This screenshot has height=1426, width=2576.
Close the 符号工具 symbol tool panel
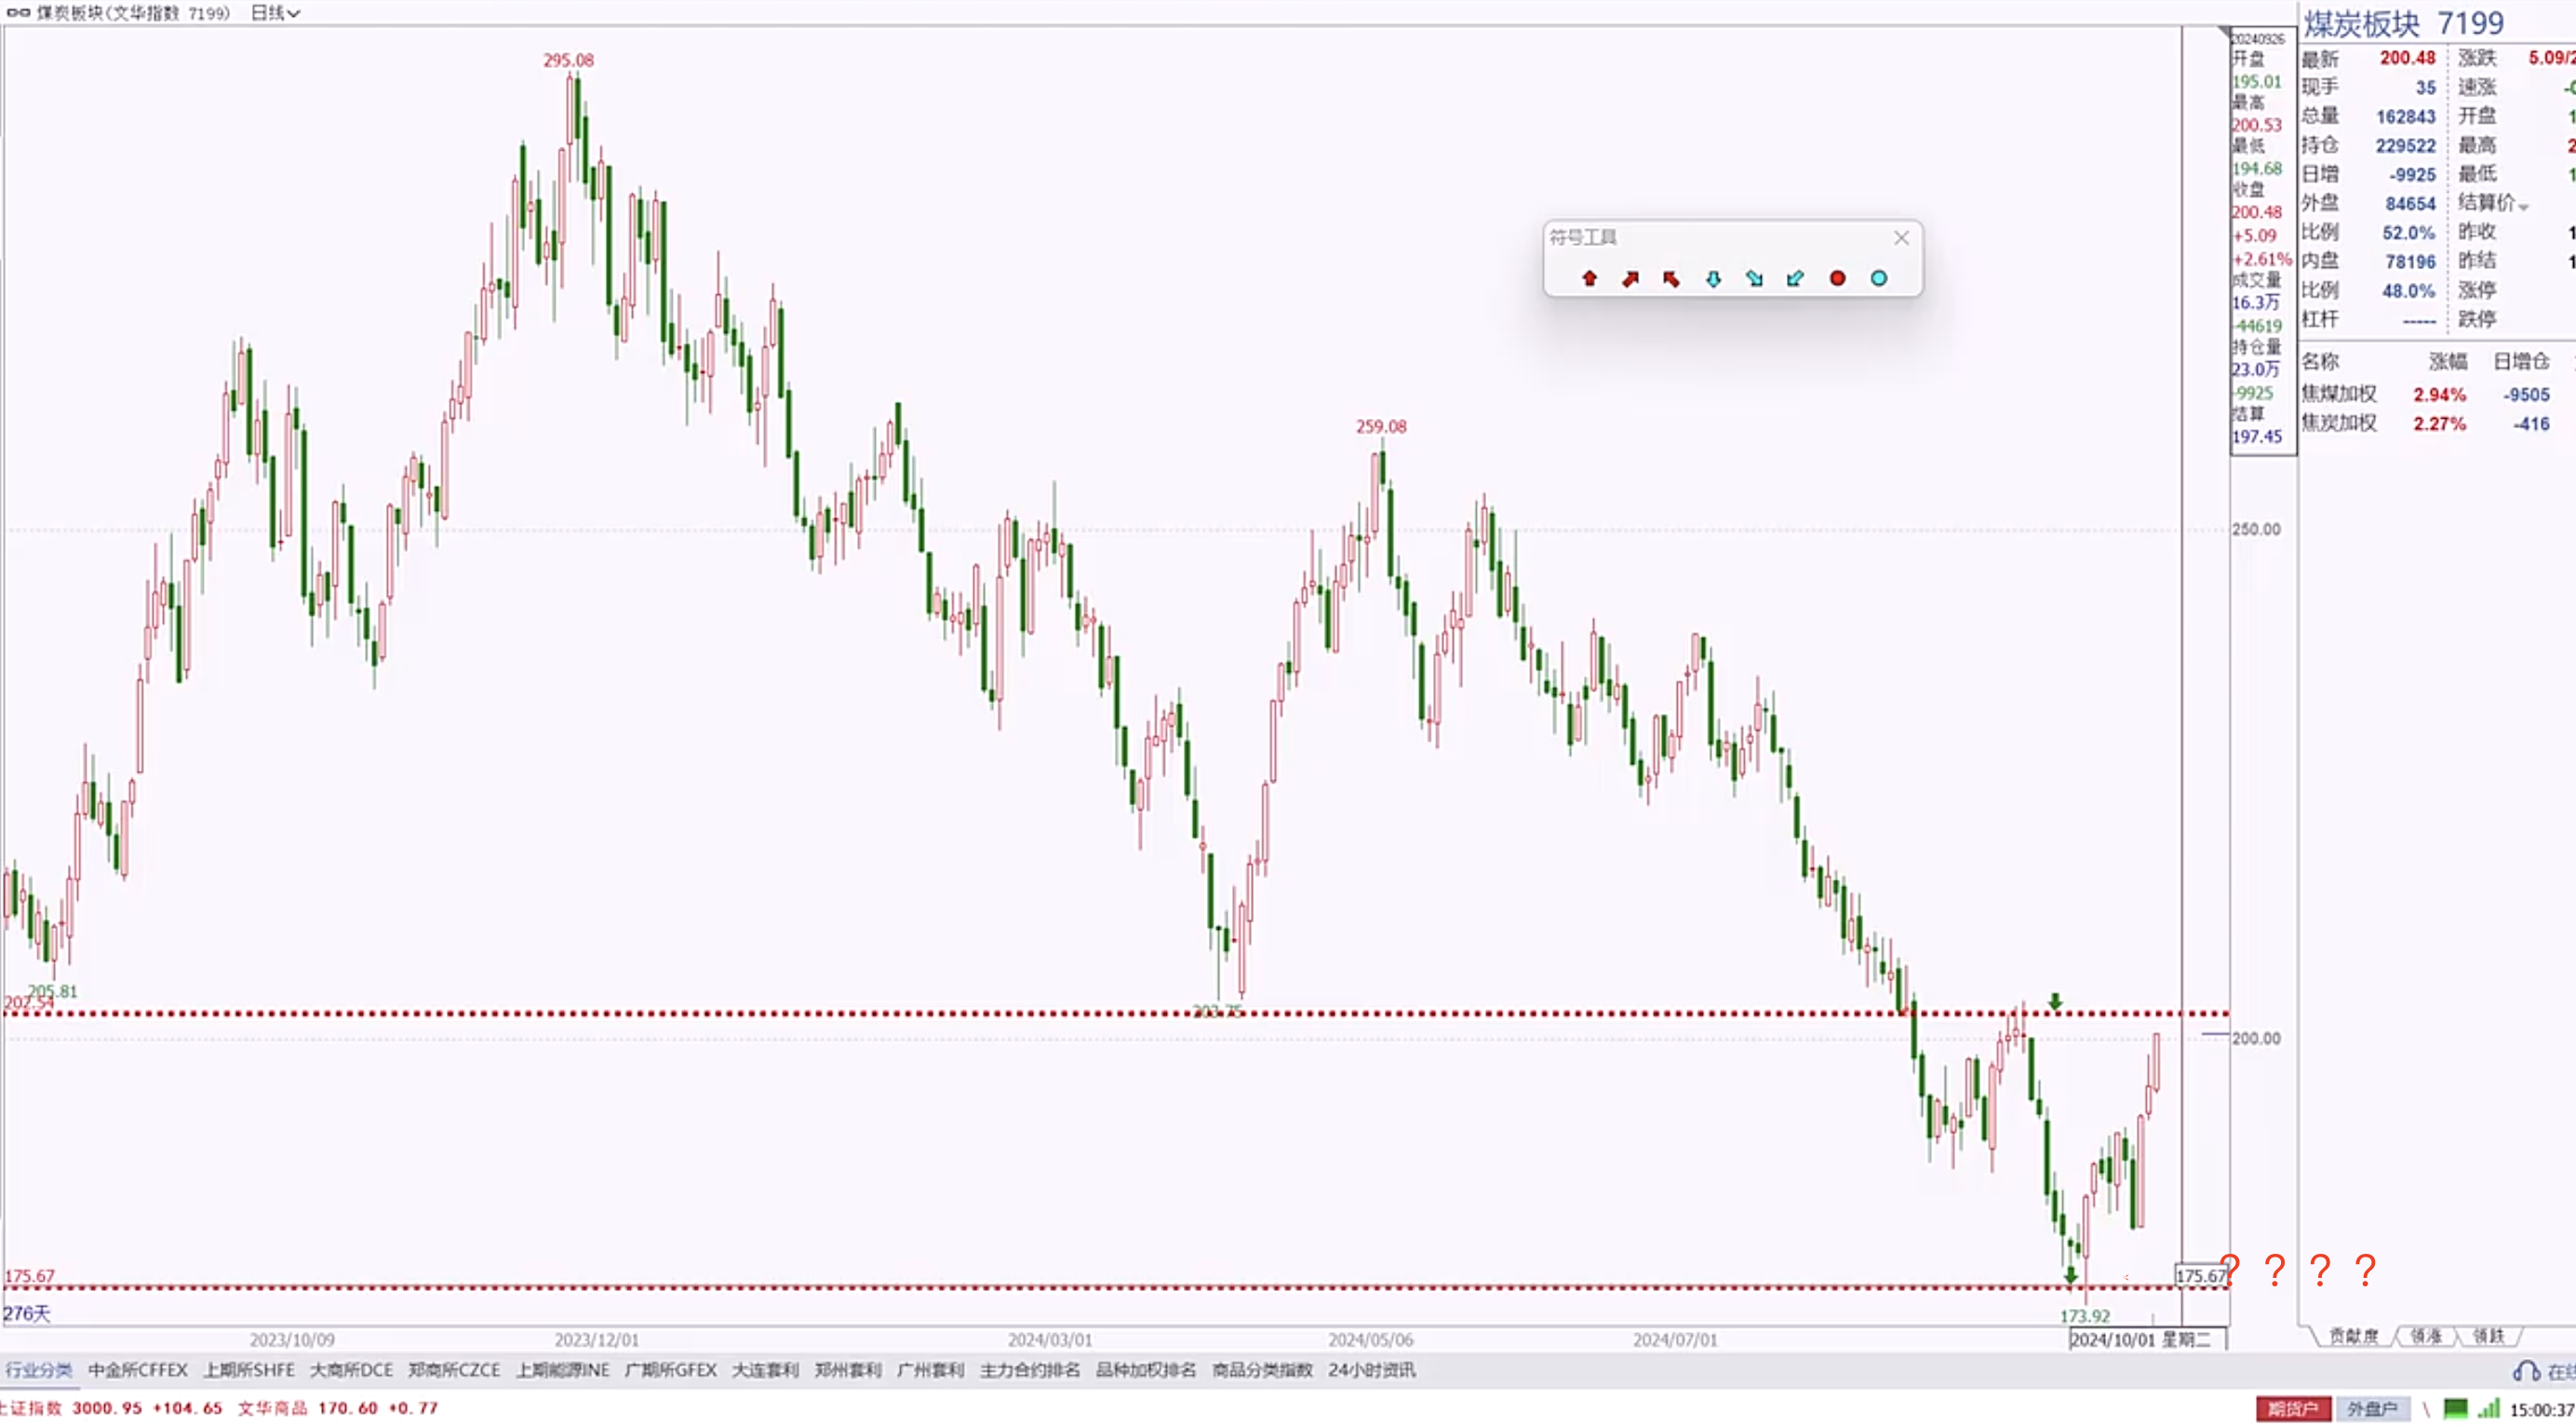pos(1901,238)
